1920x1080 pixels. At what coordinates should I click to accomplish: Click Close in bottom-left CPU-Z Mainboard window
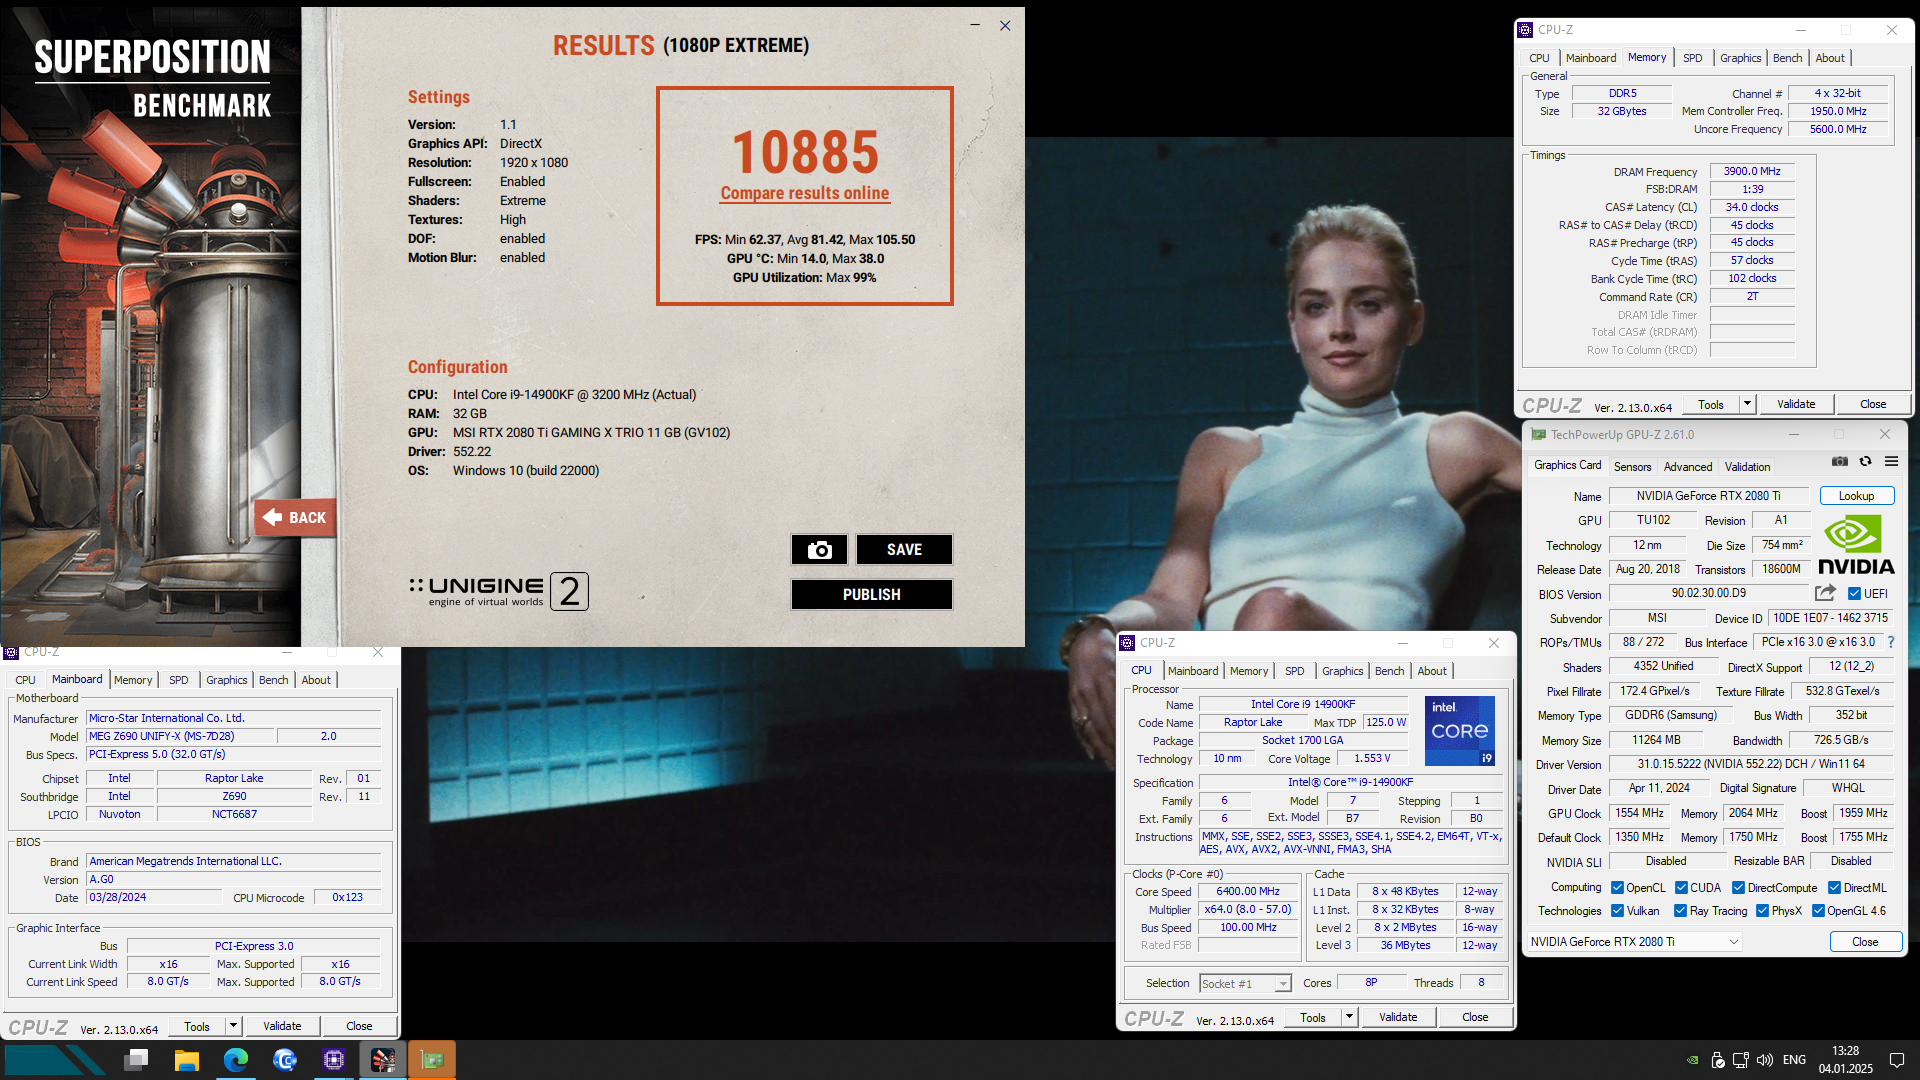pyautogui.click(x=359, y=1026)
